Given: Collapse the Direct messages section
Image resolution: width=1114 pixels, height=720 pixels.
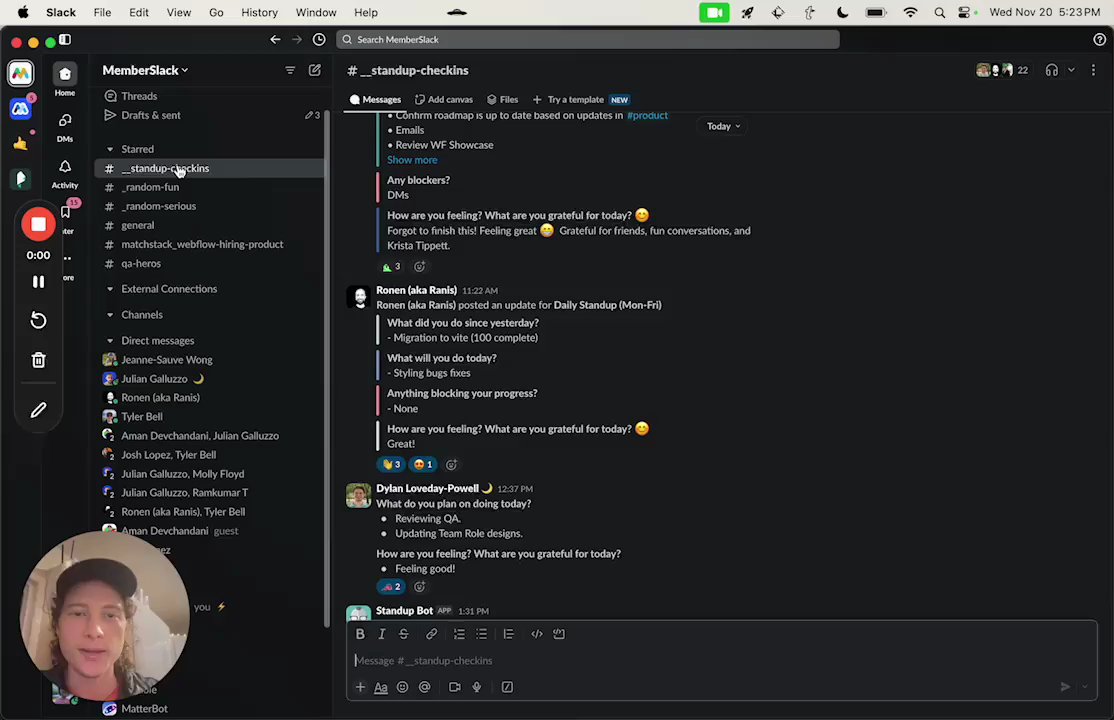Looking at the screenshot, I should (x=110, y=341).
